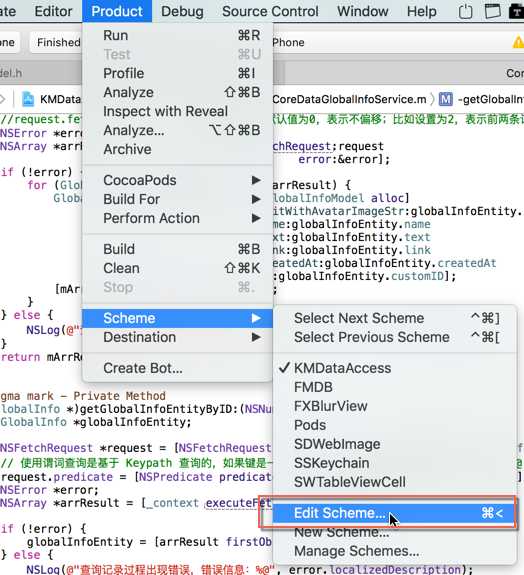Screen dimensions: 524x575
Task: Select the SDWebImage scheme
Action: 394,444
